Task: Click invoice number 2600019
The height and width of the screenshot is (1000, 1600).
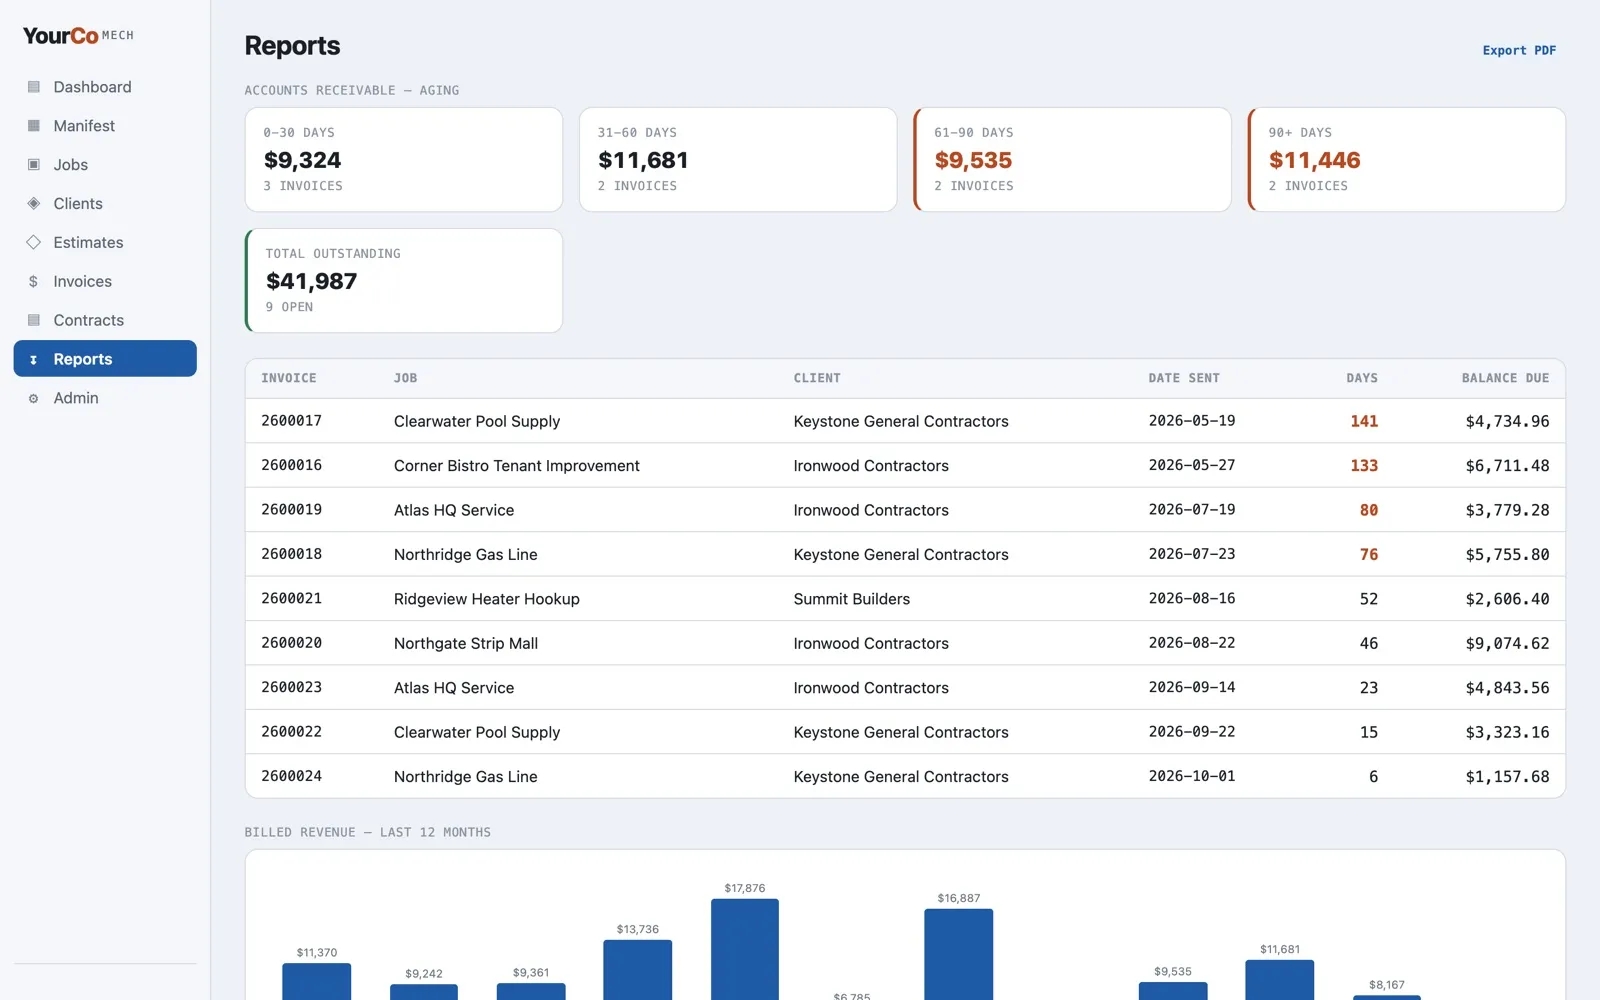Action: click(292, 510)
